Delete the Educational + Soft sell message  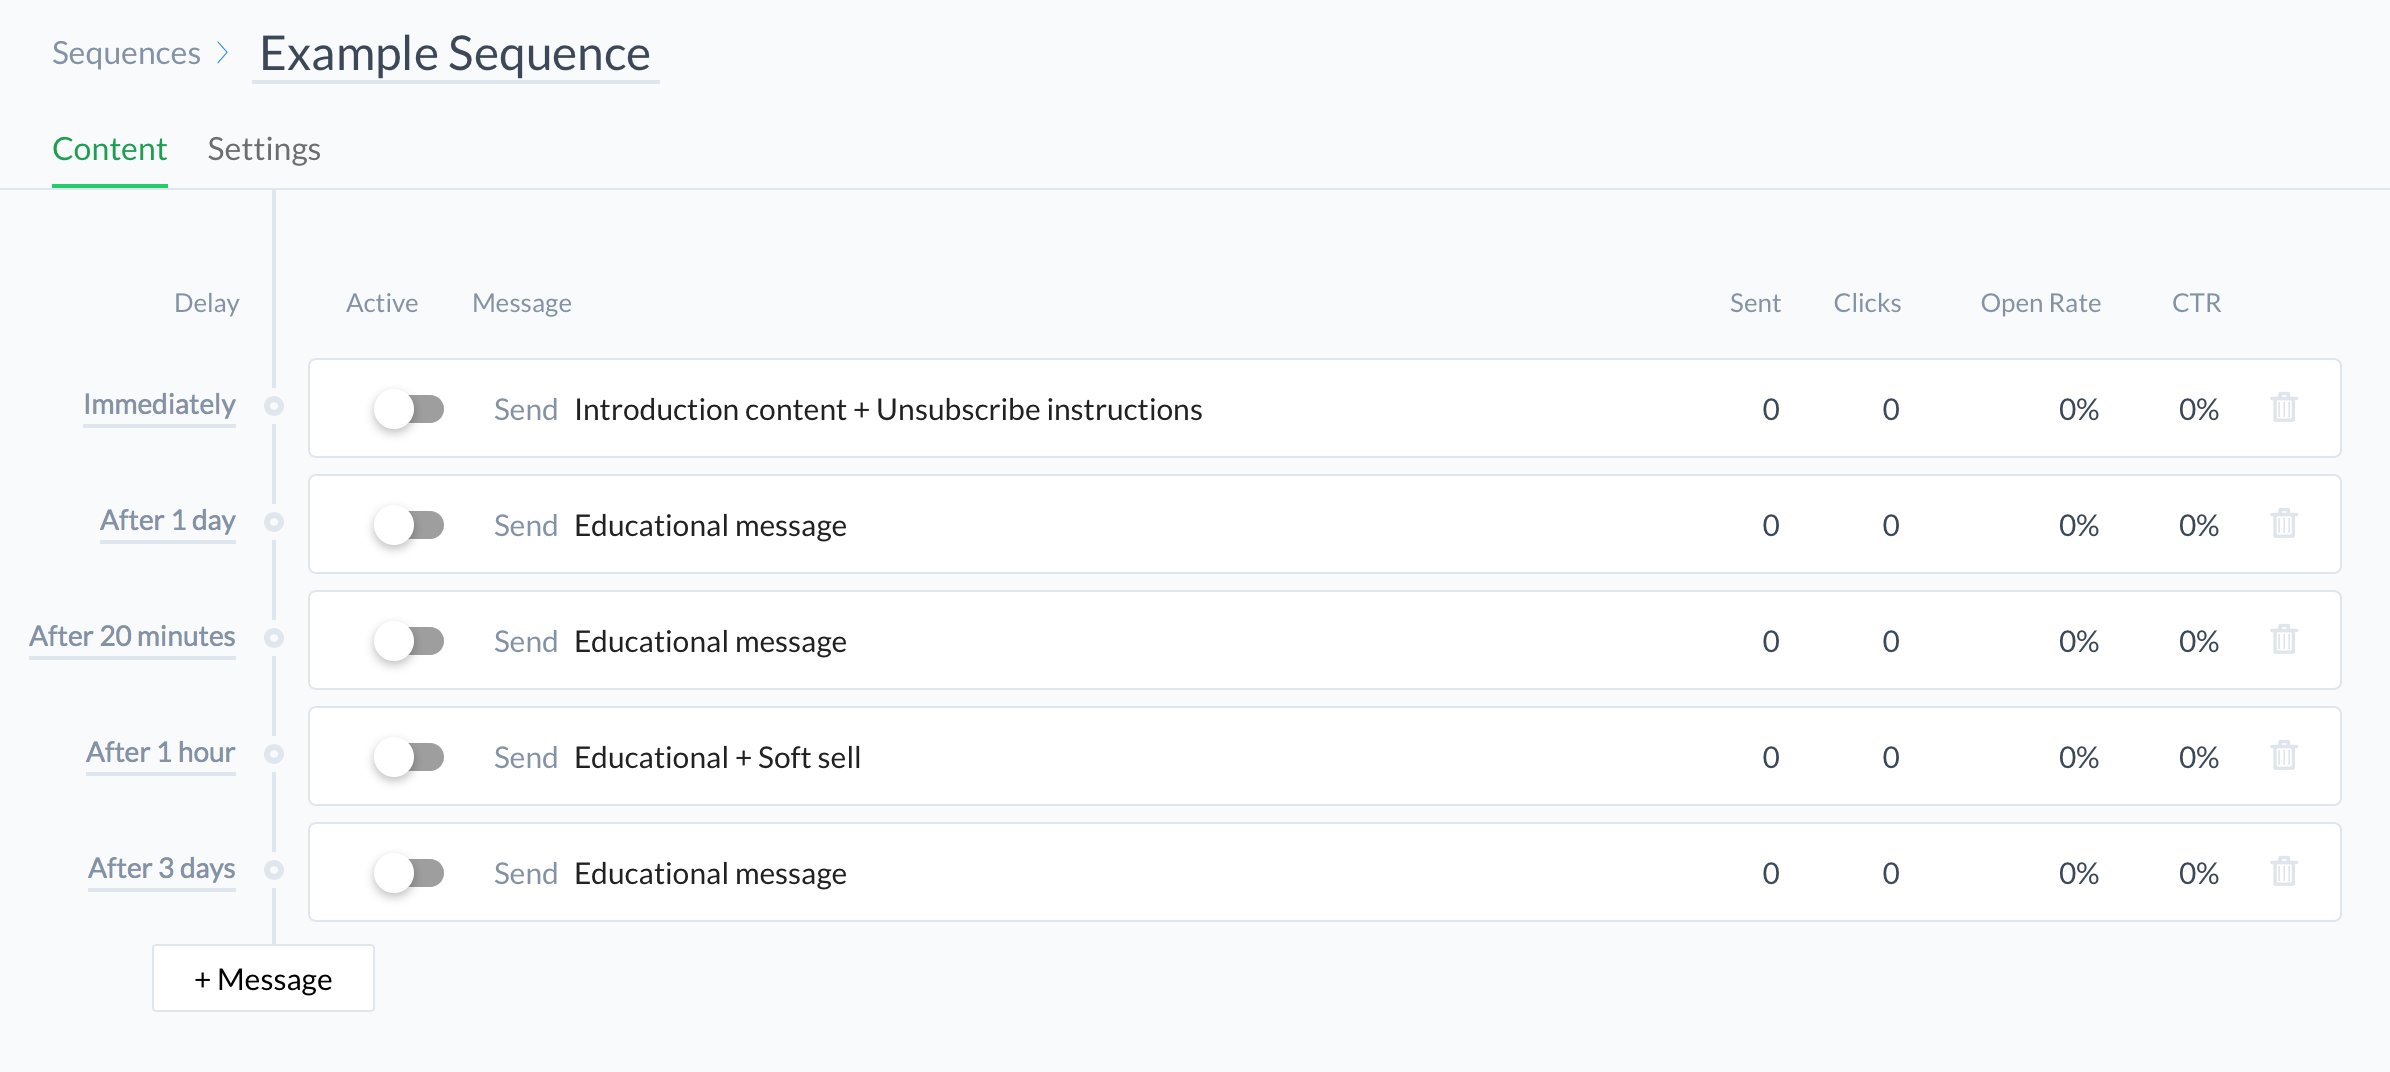pyautogui.click(x=2283, y=755)
